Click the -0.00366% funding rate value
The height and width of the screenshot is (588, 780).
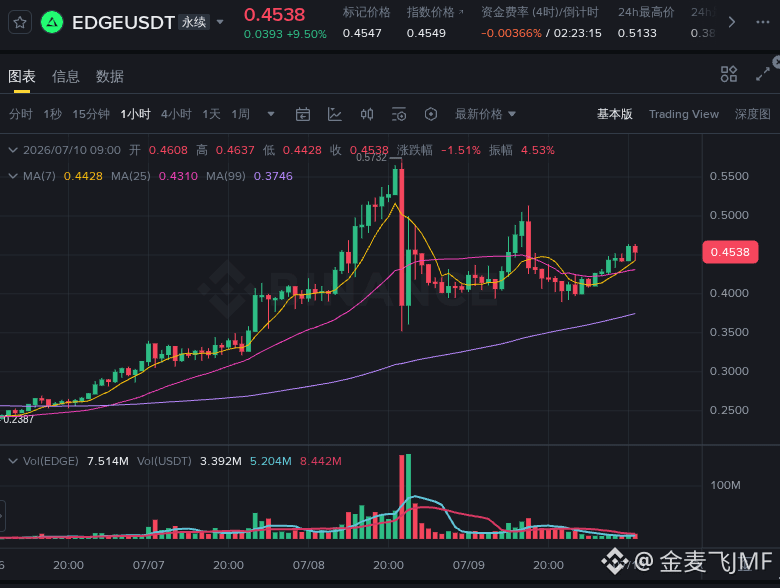511,33
